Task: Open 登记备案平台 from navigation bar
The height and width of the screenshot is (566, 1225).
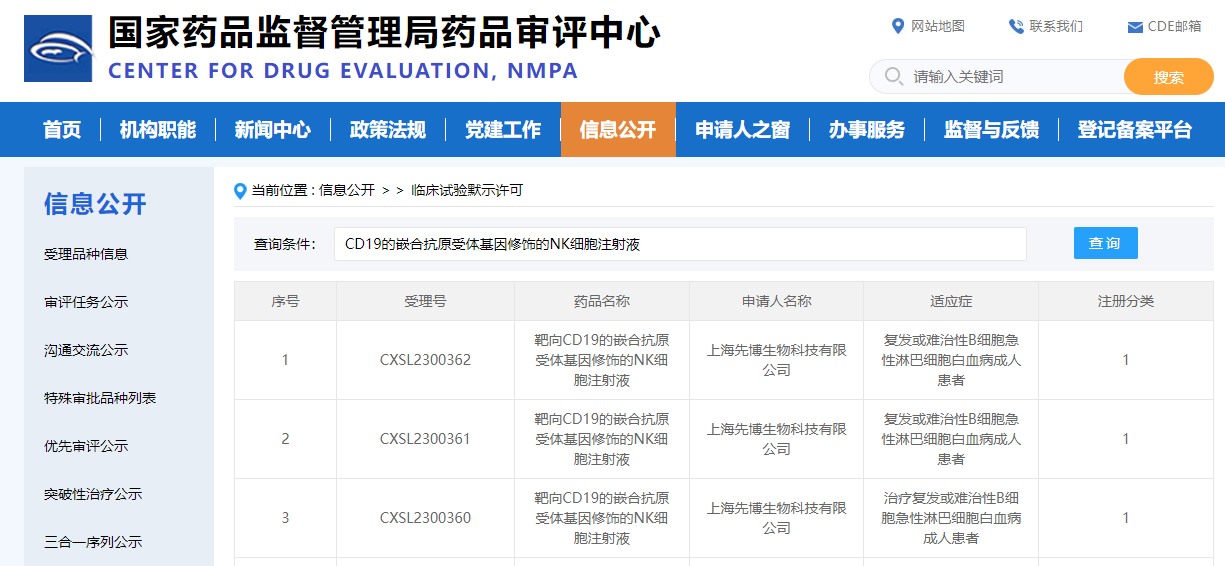Action: pos(1135,130)
